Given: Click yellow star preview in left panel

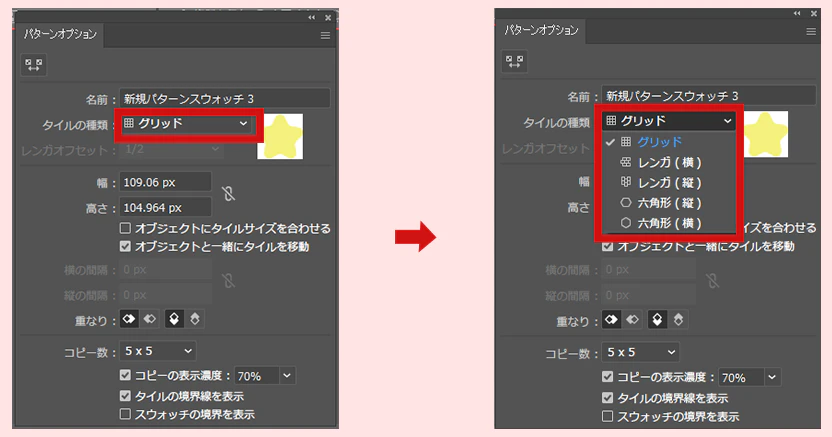Looking at the screenshot, I should (x=280, y=136).
